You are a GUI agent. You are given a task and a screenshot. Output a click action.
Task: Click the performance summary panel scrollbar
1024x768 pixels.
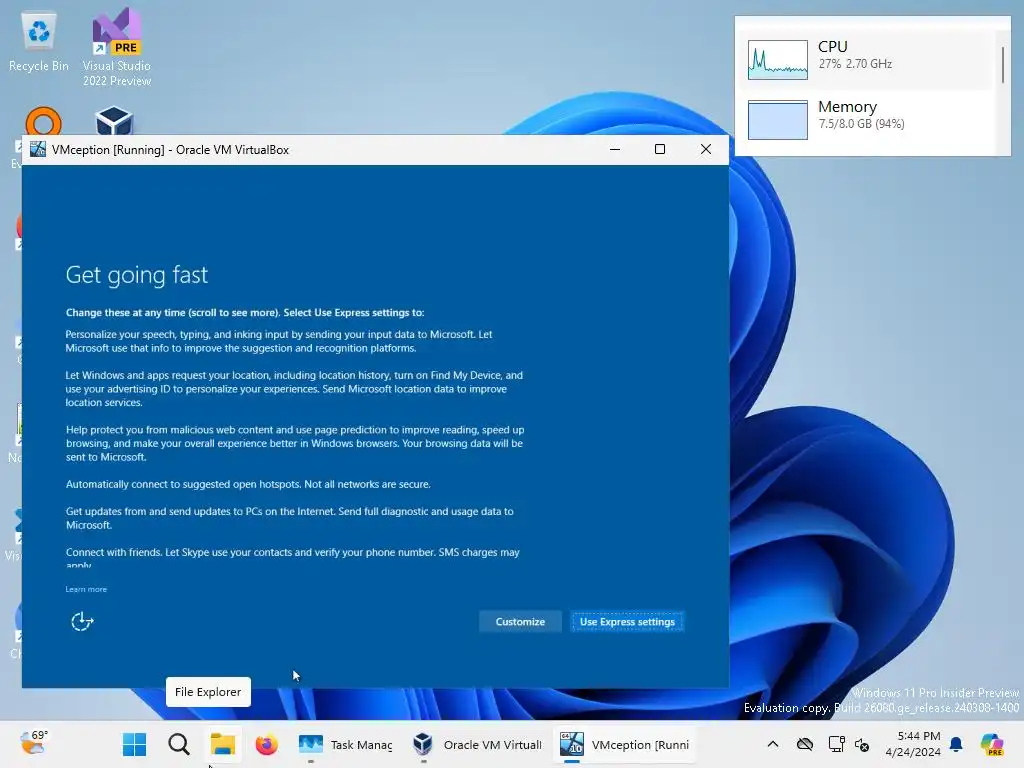point(1003,65)
